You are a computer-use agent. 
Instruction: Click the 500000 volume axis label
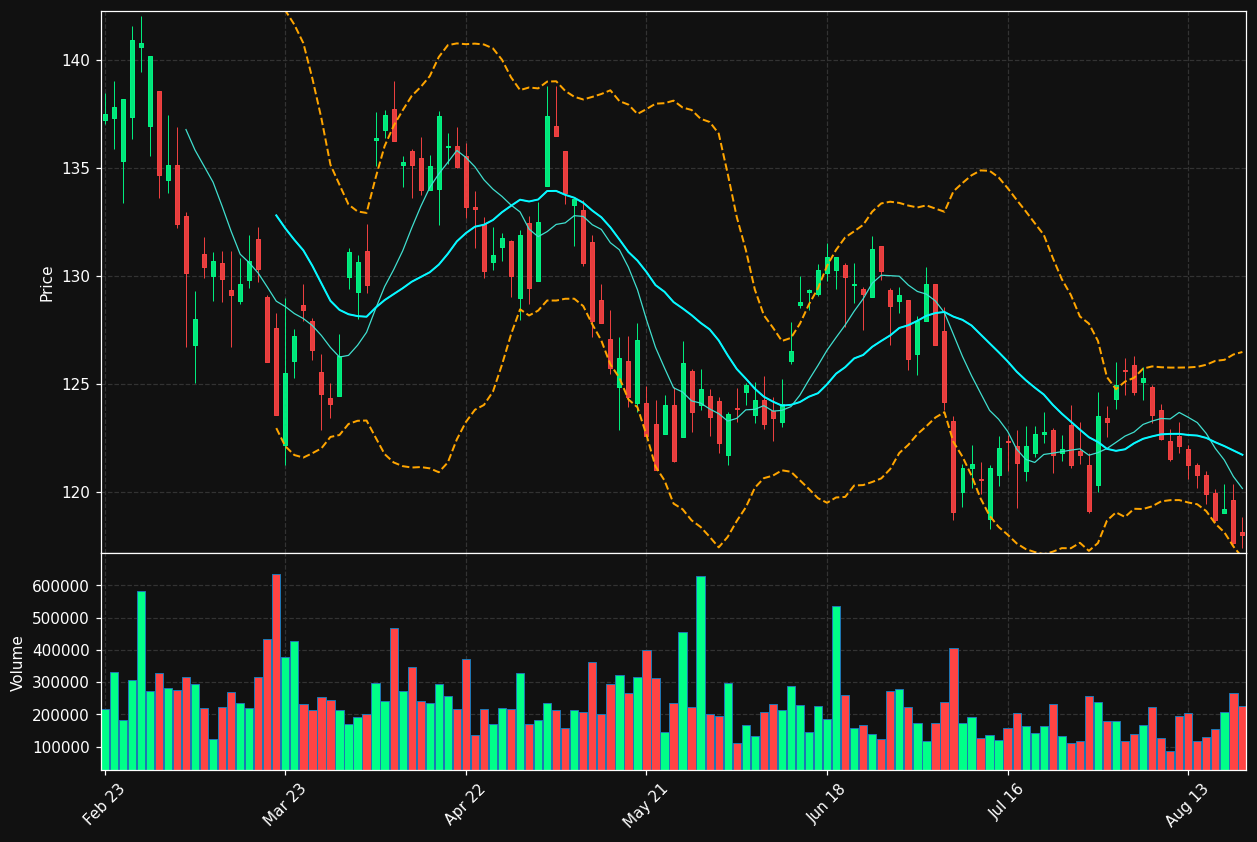point(61,618)
